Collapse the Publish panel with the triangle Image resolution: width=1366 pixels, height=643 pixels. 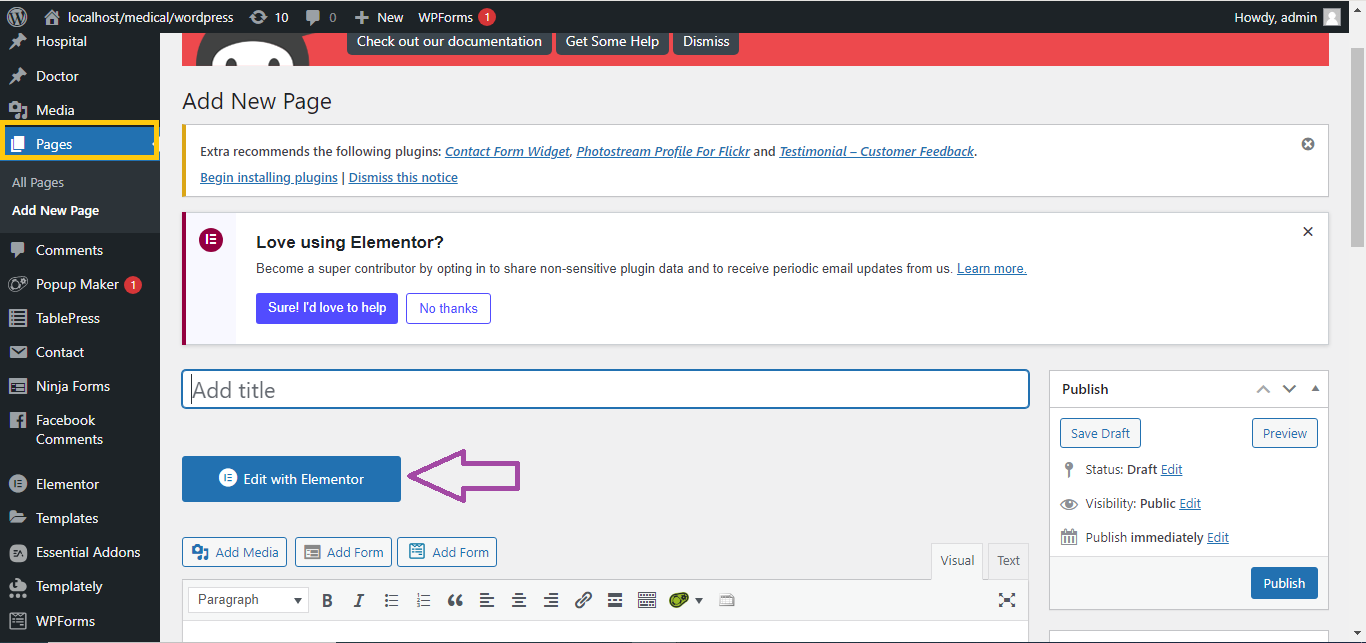pos(1315,389)
